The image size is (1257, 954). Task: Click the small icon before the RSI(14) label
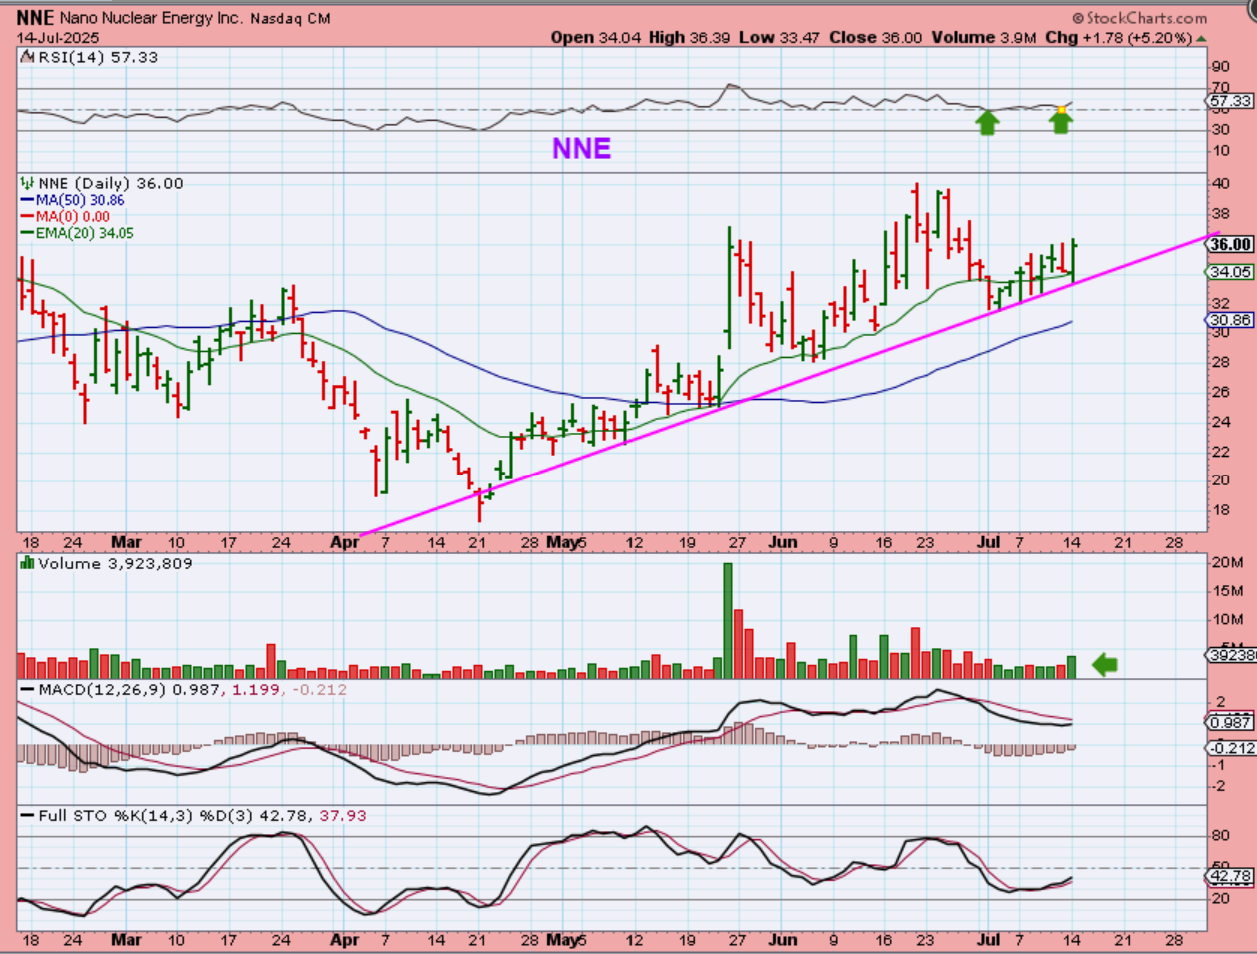click(x=25, y=57)
